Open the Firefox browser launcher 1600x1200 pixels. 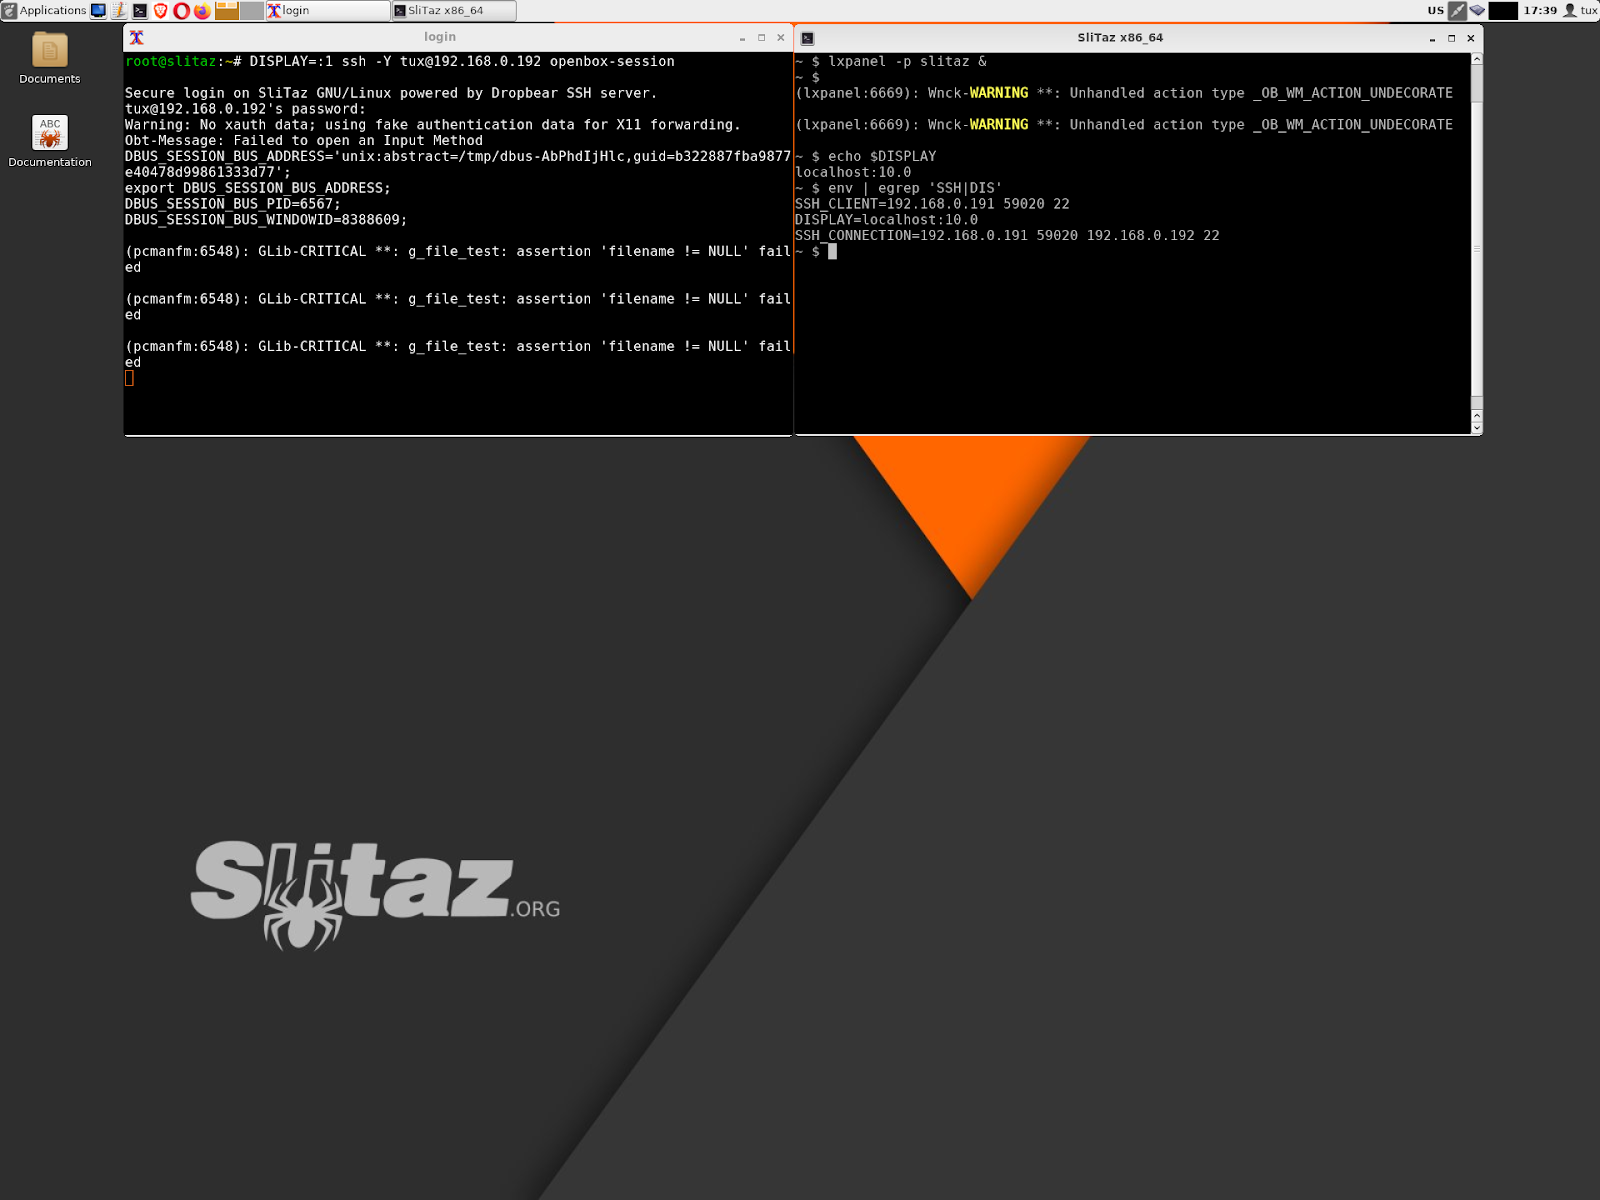[202, 11]
